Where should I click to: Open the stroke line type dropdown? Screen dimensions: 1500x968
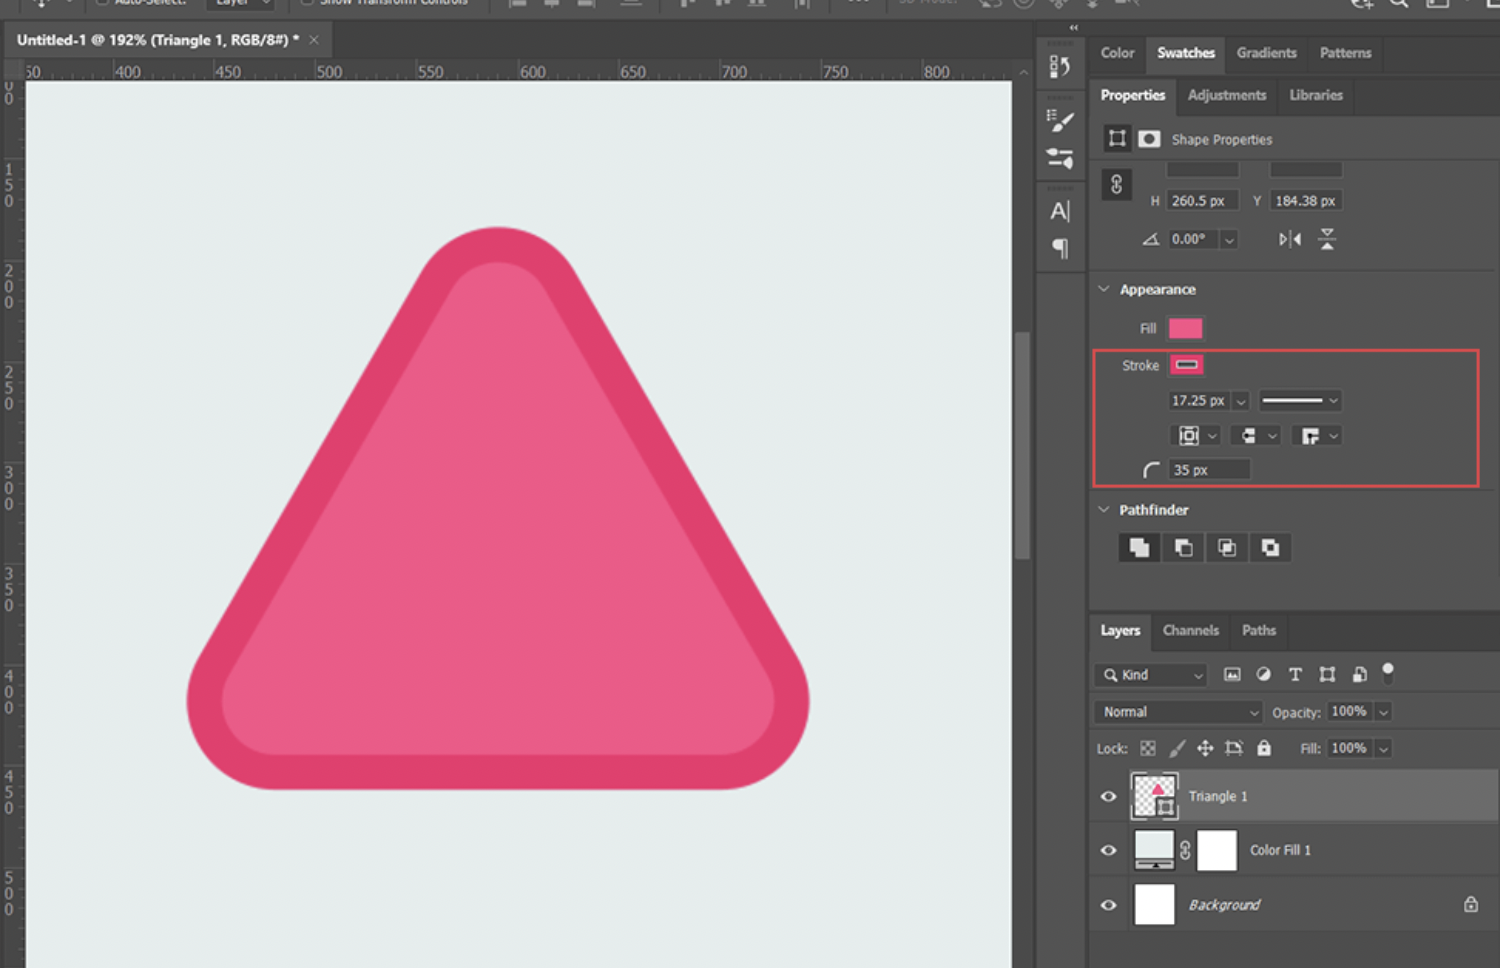pos(1299,401)
